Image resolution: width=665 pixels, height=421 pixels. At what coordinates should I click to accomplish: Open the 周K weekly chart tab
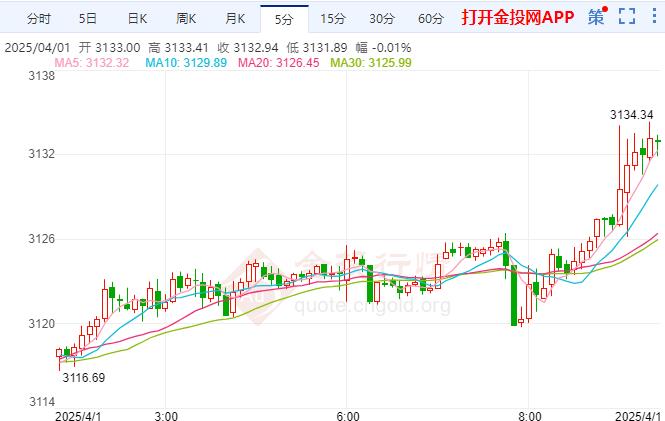(186, 19)
